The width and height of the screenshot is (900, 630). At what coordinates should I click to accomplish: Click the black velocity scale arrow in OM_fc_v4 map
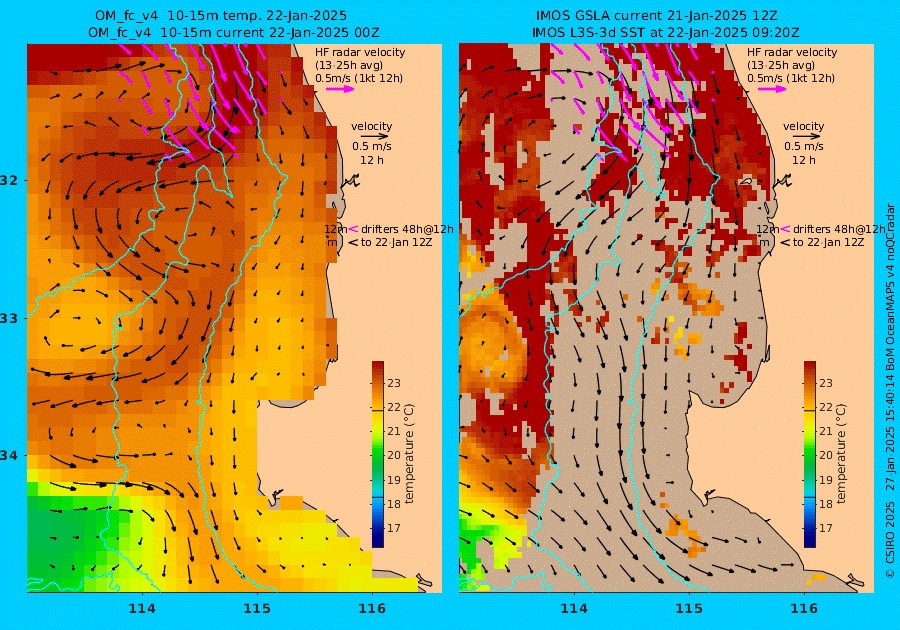(x=375, y=137)
